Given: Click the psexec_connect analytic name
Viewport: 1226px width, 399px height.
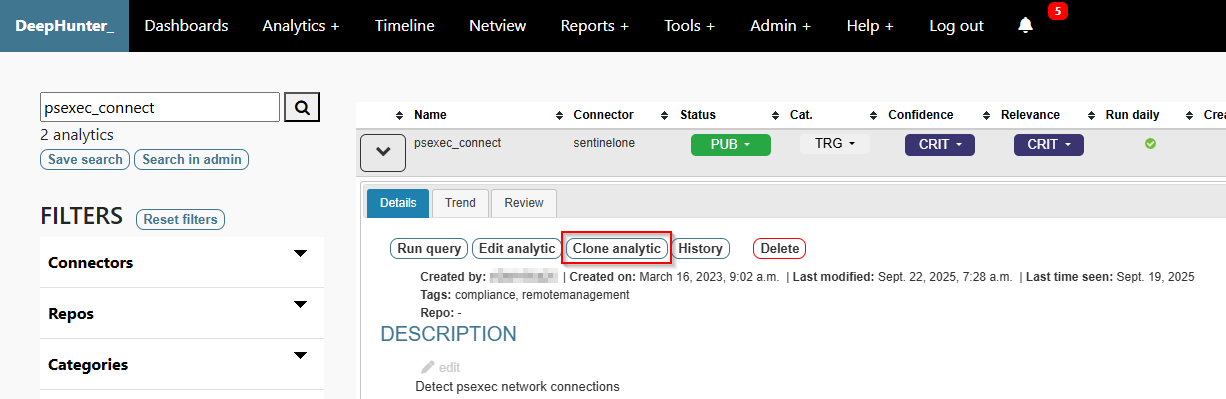Looking at the screenshot, I should (457, 143).
